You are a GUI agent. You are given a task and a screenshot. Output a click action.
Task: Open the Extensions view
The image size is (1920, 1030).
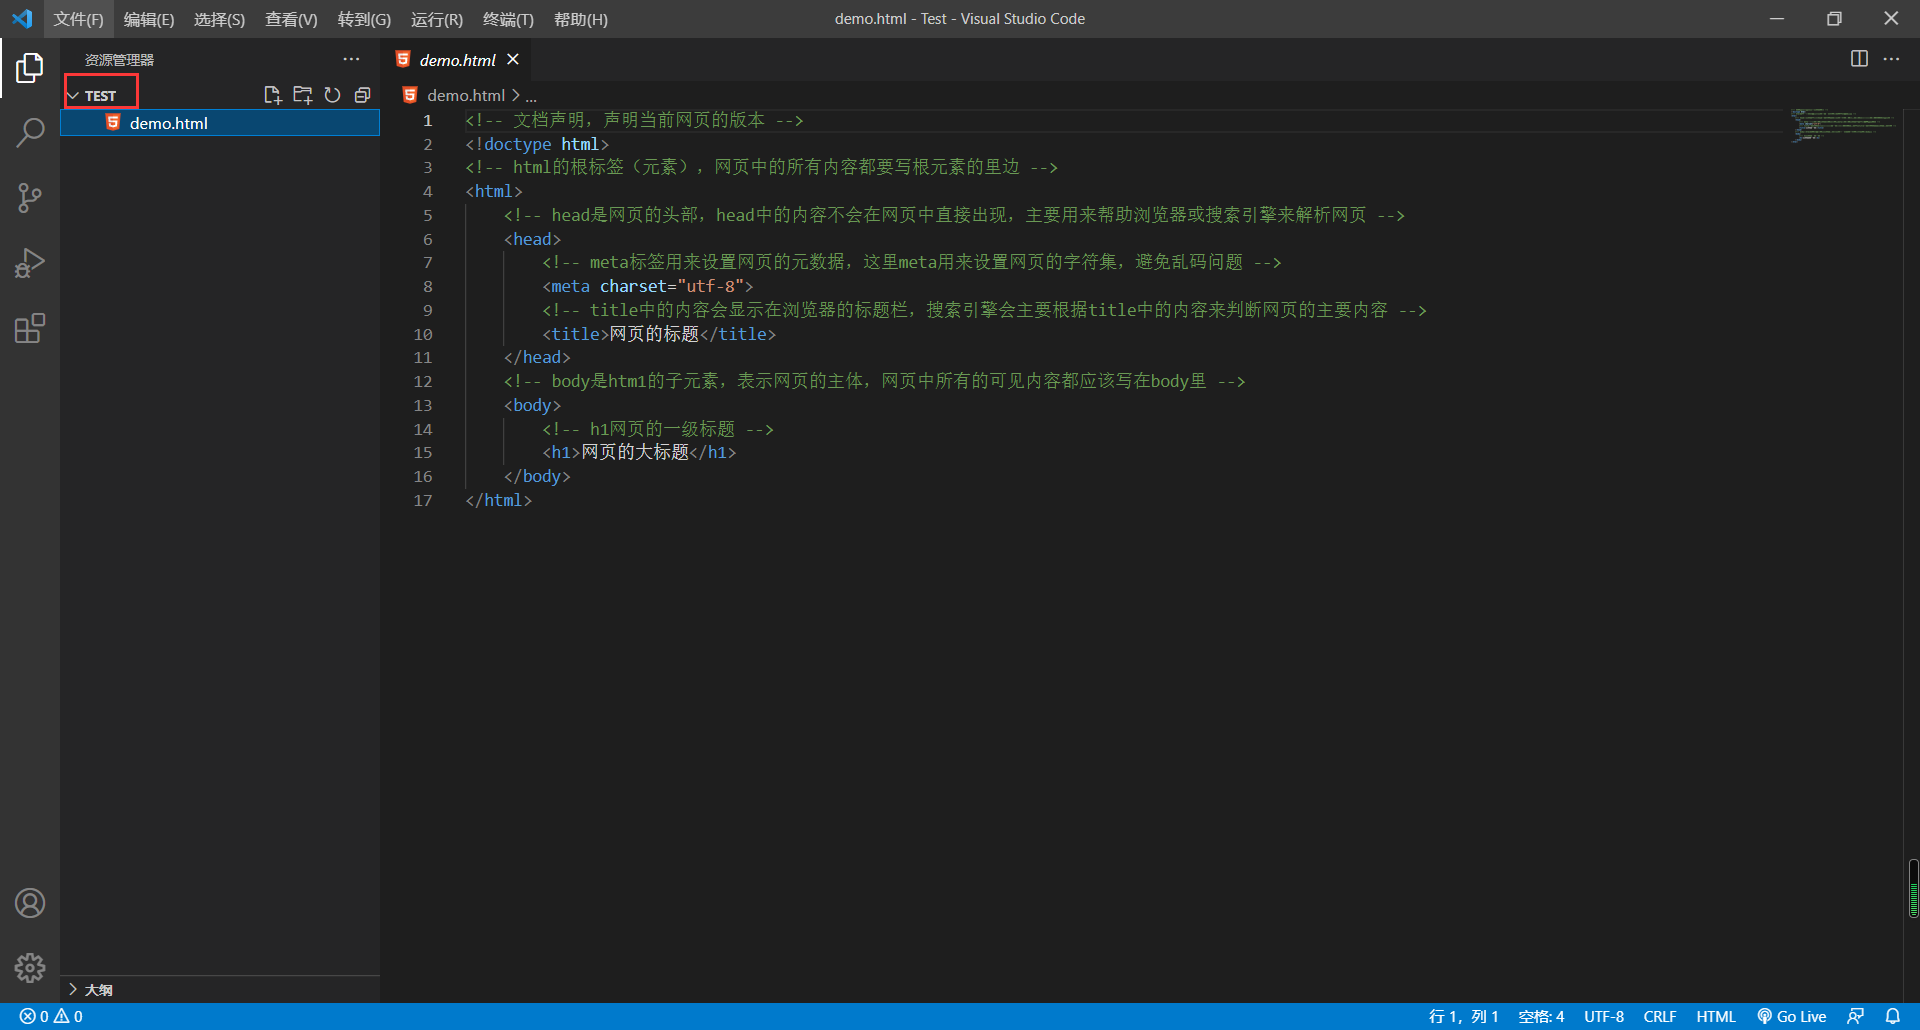tap(30, 328)
